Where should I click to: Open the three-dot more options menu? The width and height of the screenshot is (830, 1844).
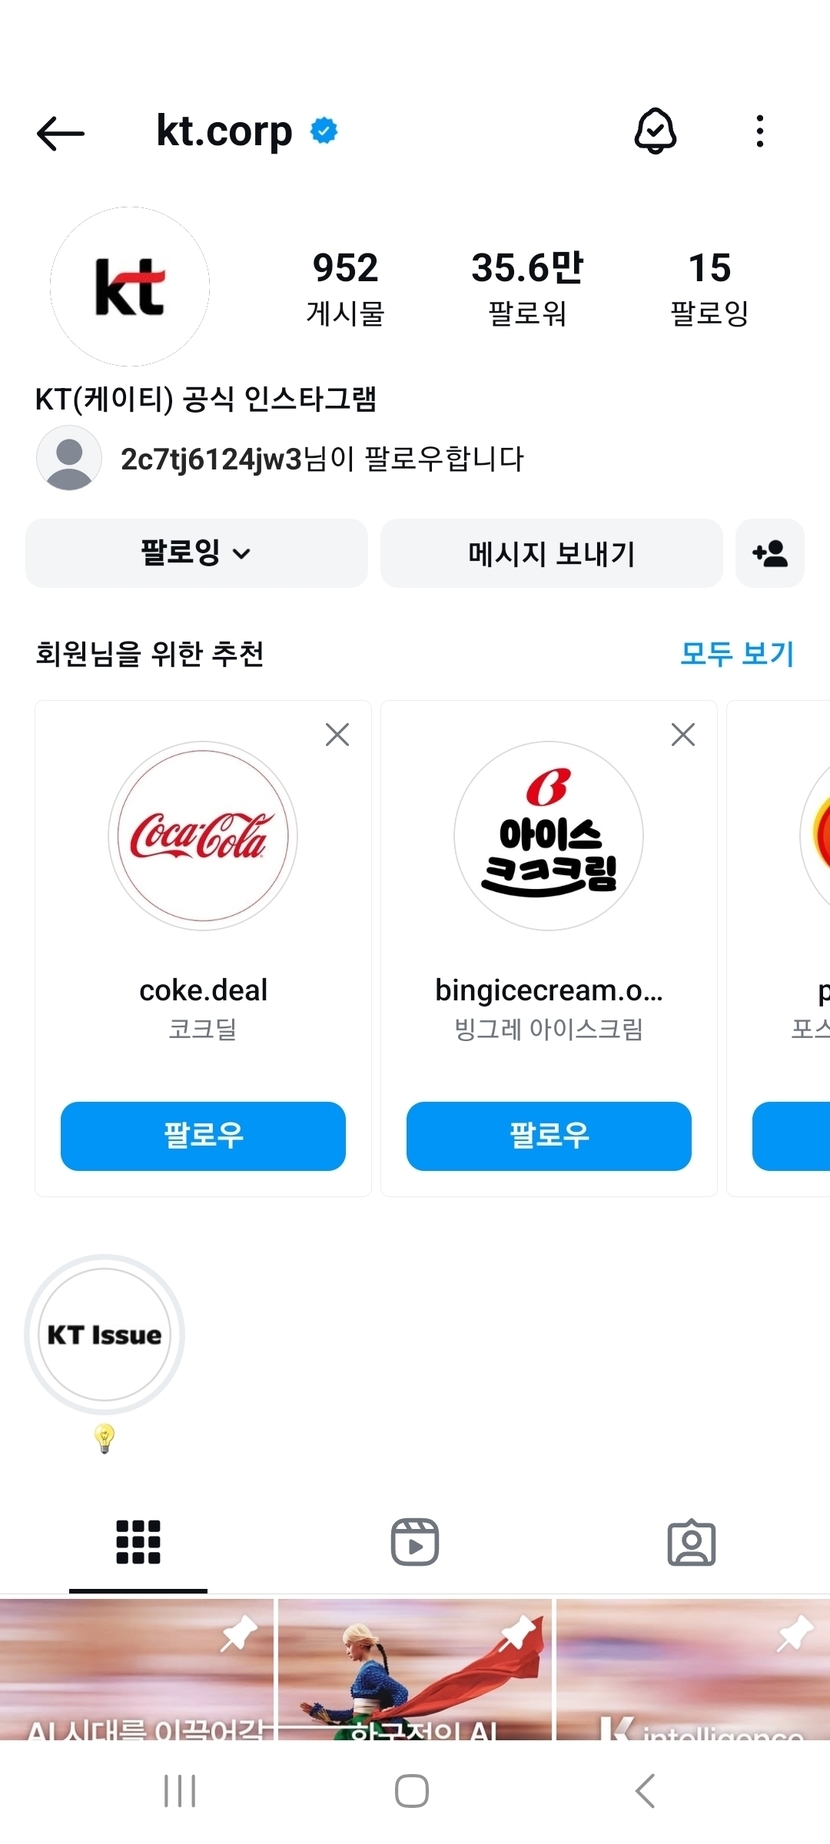760,131
